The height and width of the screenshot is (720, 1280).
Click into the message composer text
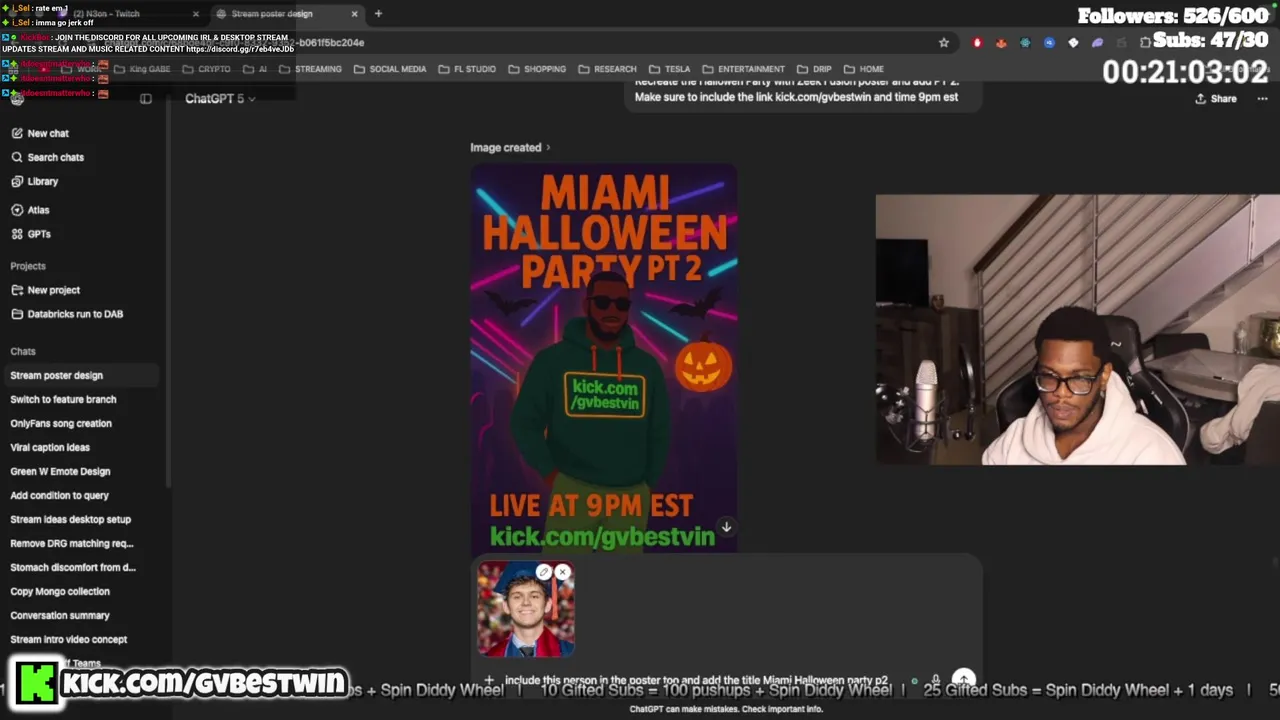click(696, 680)
